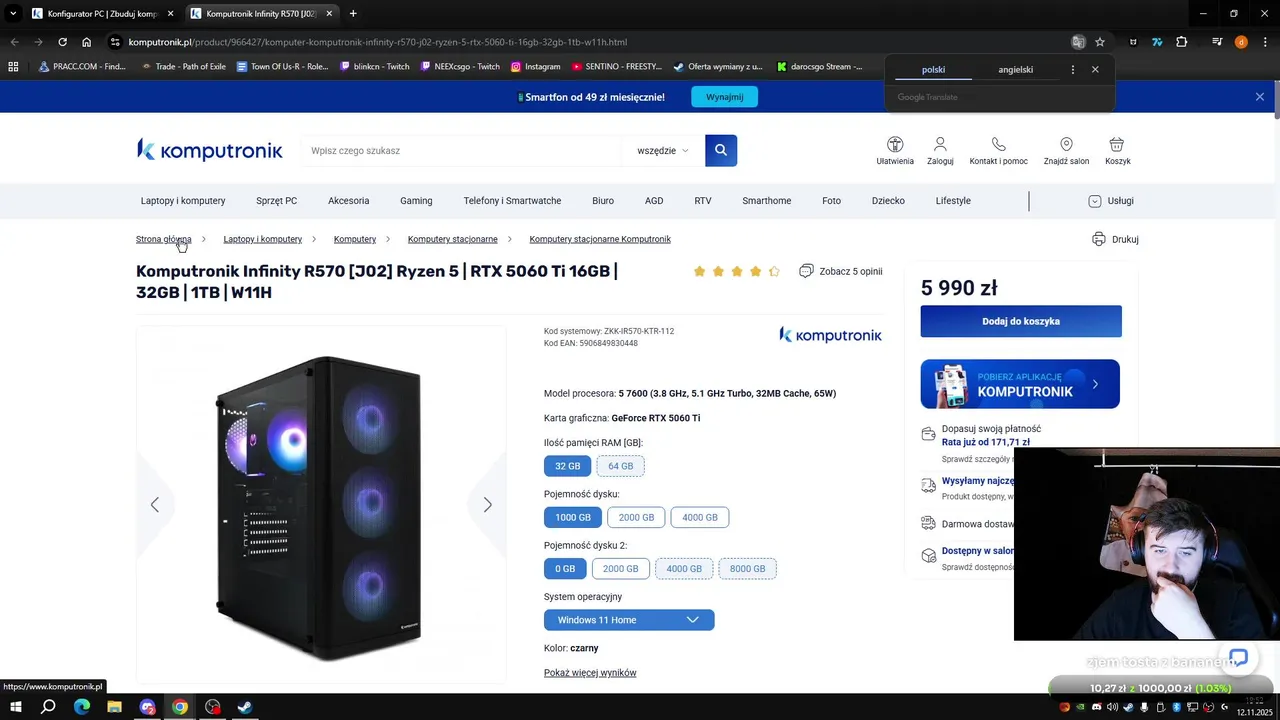The height and width of the screenshot is (720, 1280).
Task: Close the blue promo banner
Action: (1260, 97)
